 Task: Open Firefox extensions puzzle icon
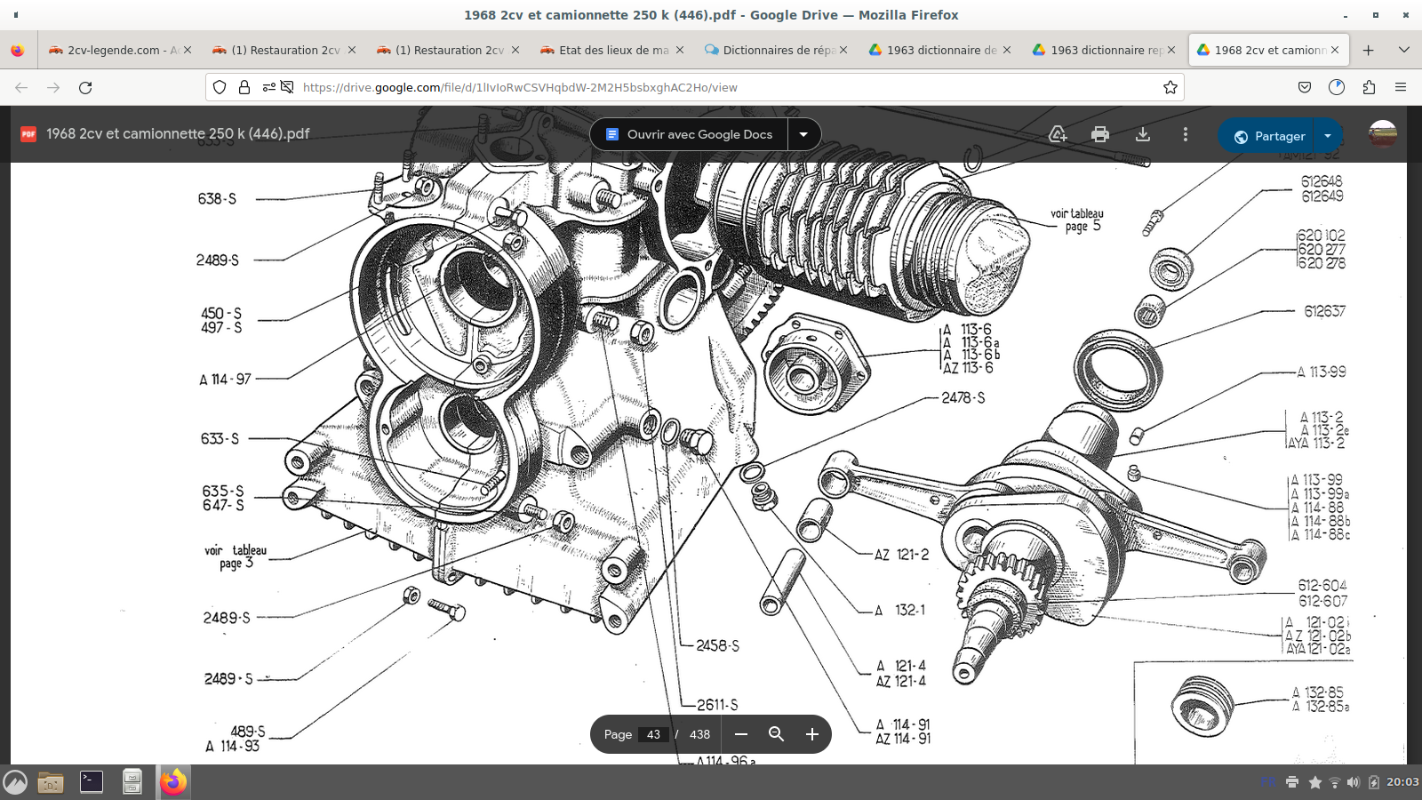coord(1369,87)
